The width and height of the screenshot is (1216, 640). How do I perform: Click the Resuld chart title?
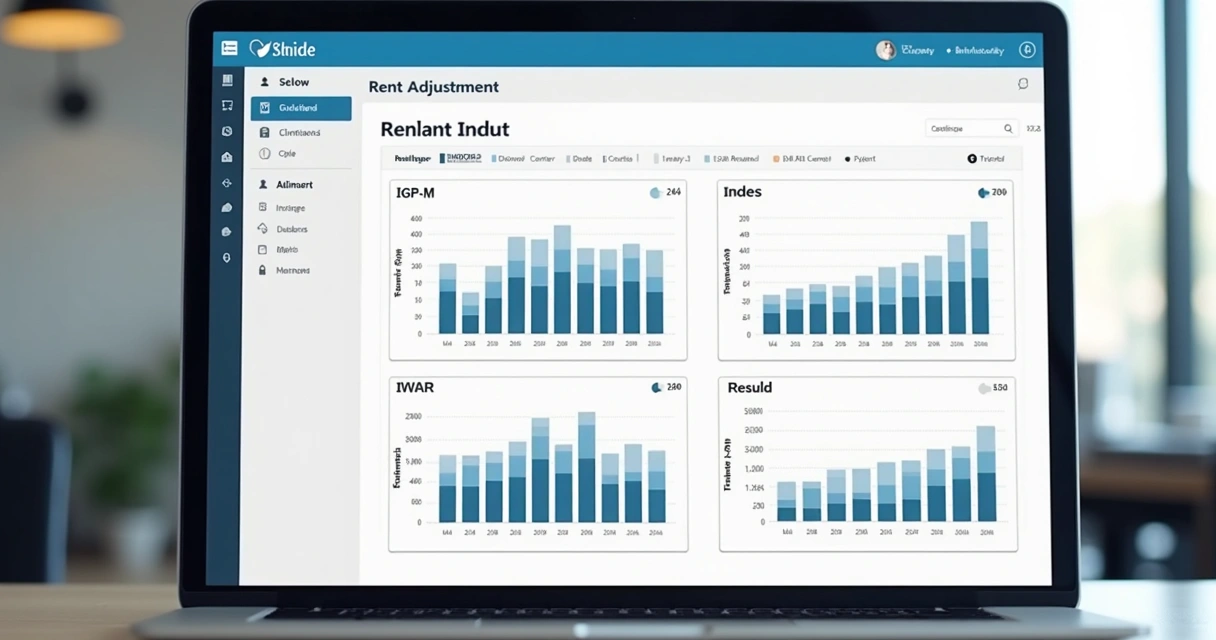[750, 387]
